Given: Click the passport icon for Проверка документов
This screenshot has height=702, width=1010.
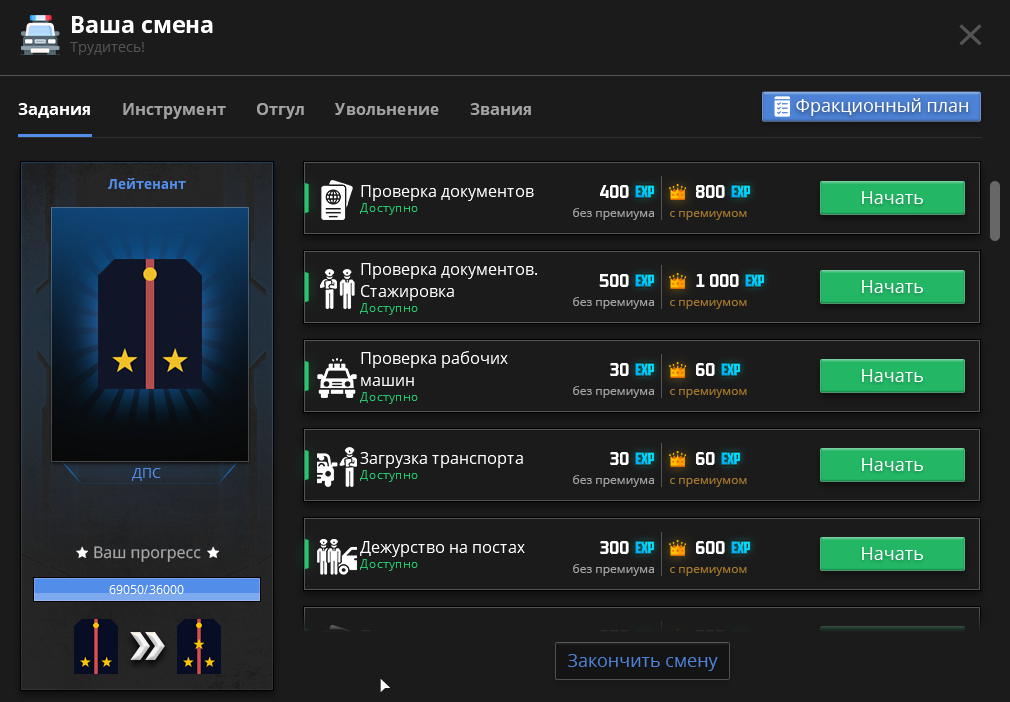Looking at the screenshot, I should click(335, 199).
